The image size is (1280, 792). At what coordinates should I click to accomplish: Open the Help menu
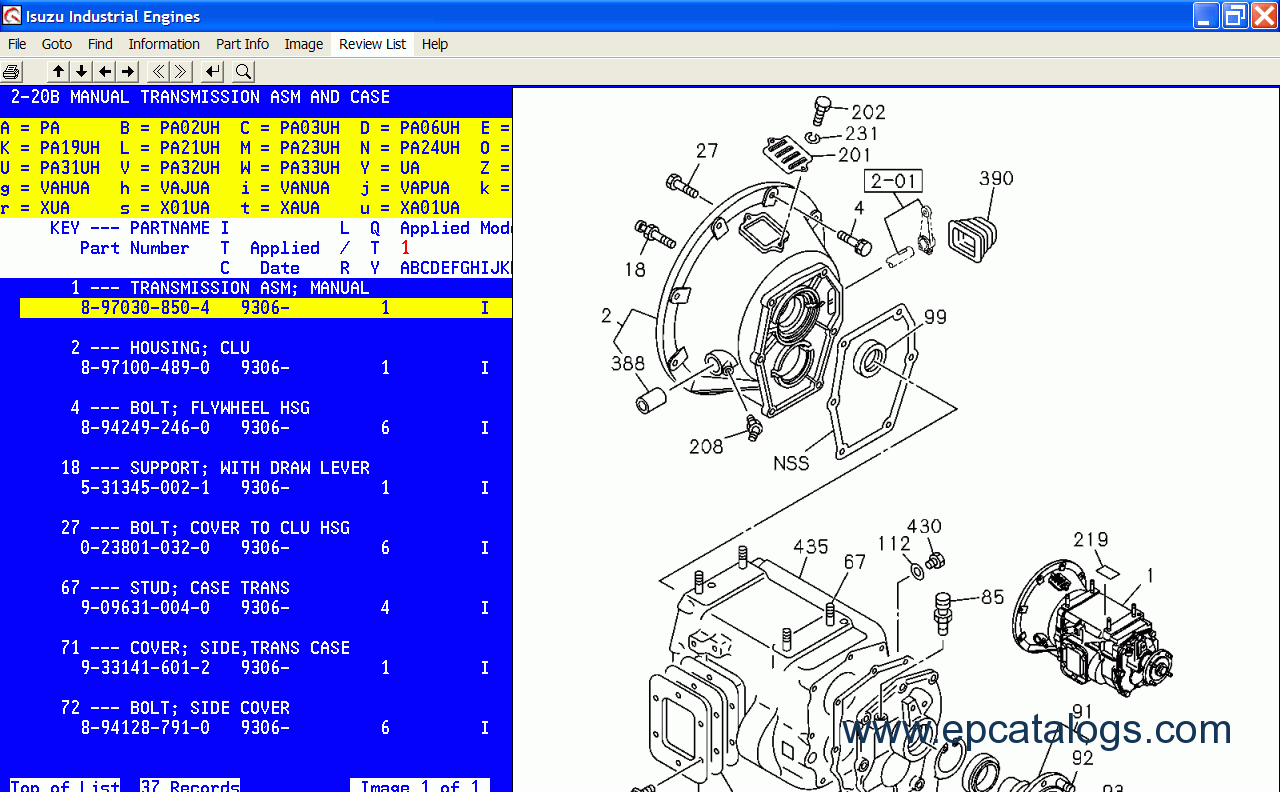tap(435, 44)
